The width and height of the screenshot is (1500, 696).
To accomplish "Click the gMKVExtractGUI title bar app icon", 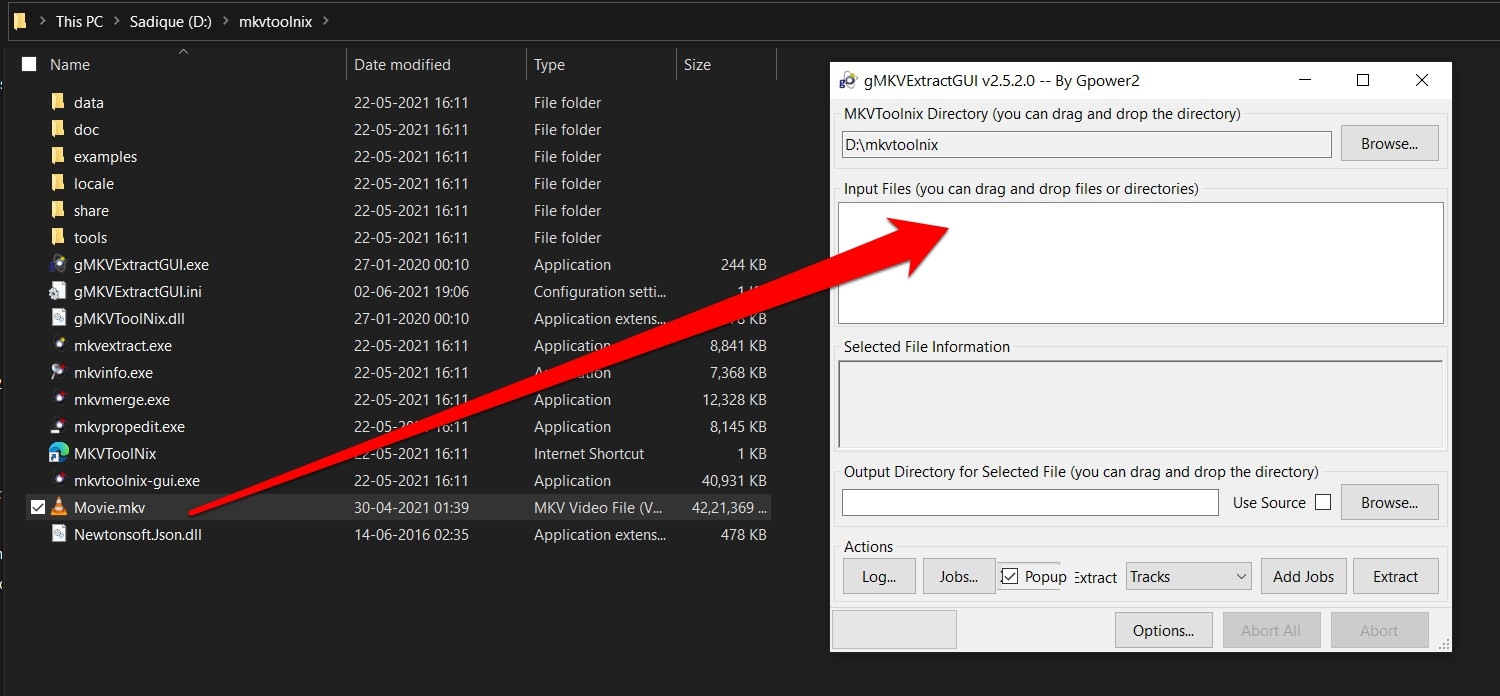I will 848,80.
